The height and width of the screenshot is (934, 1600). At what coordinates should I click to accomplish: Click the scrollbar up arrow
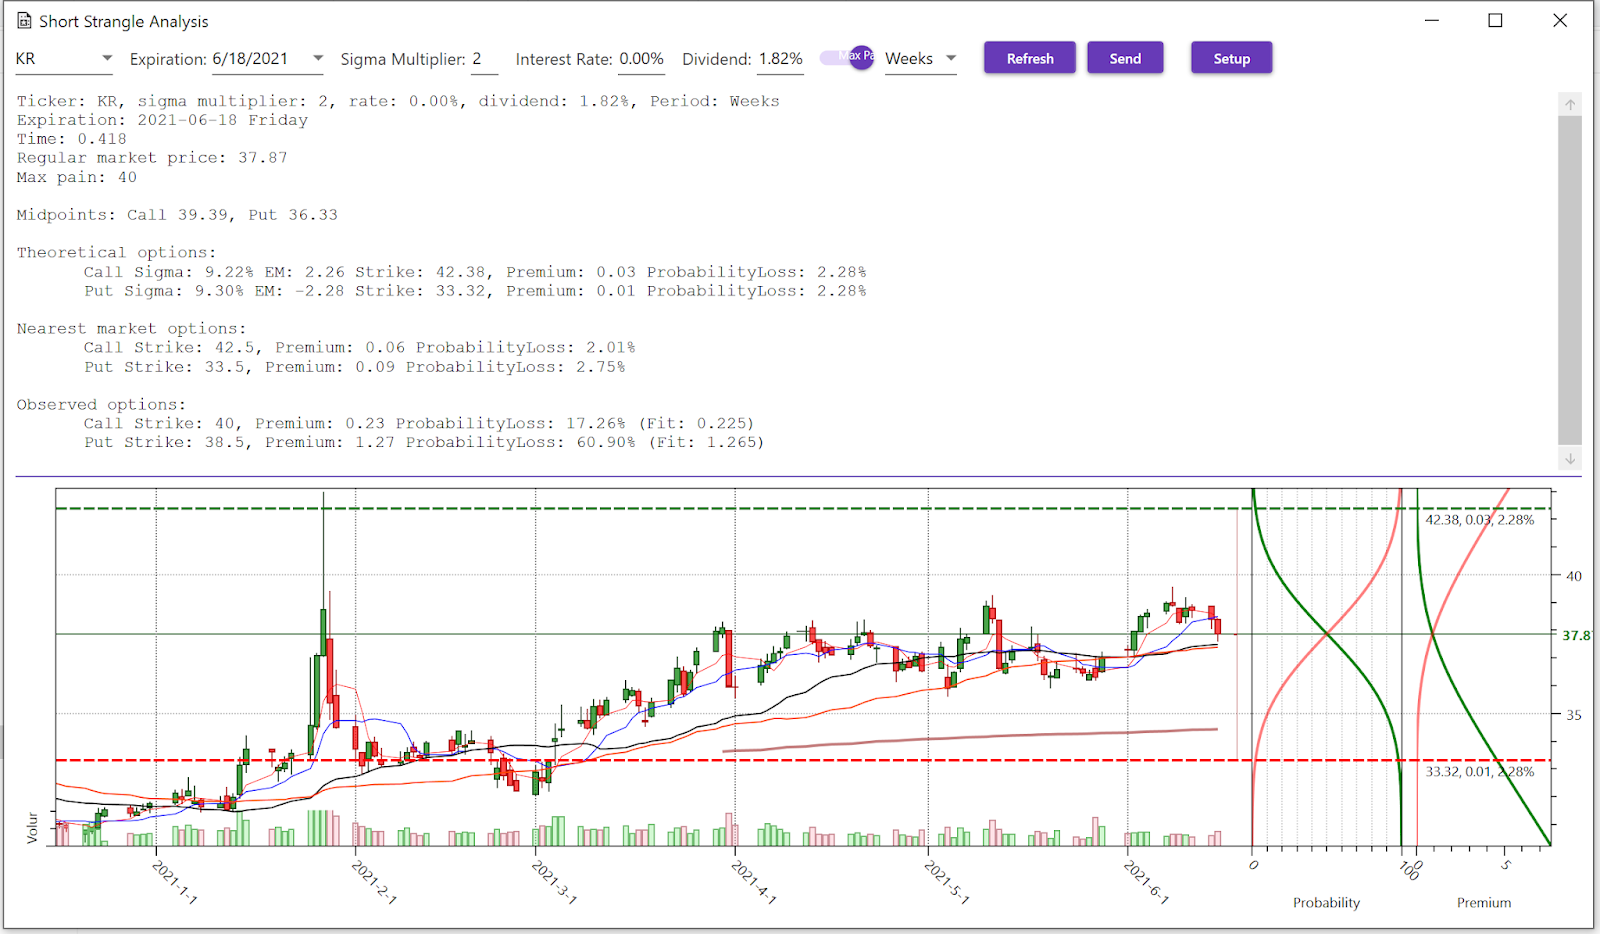pyautogui.click(x=1570, y=104)
